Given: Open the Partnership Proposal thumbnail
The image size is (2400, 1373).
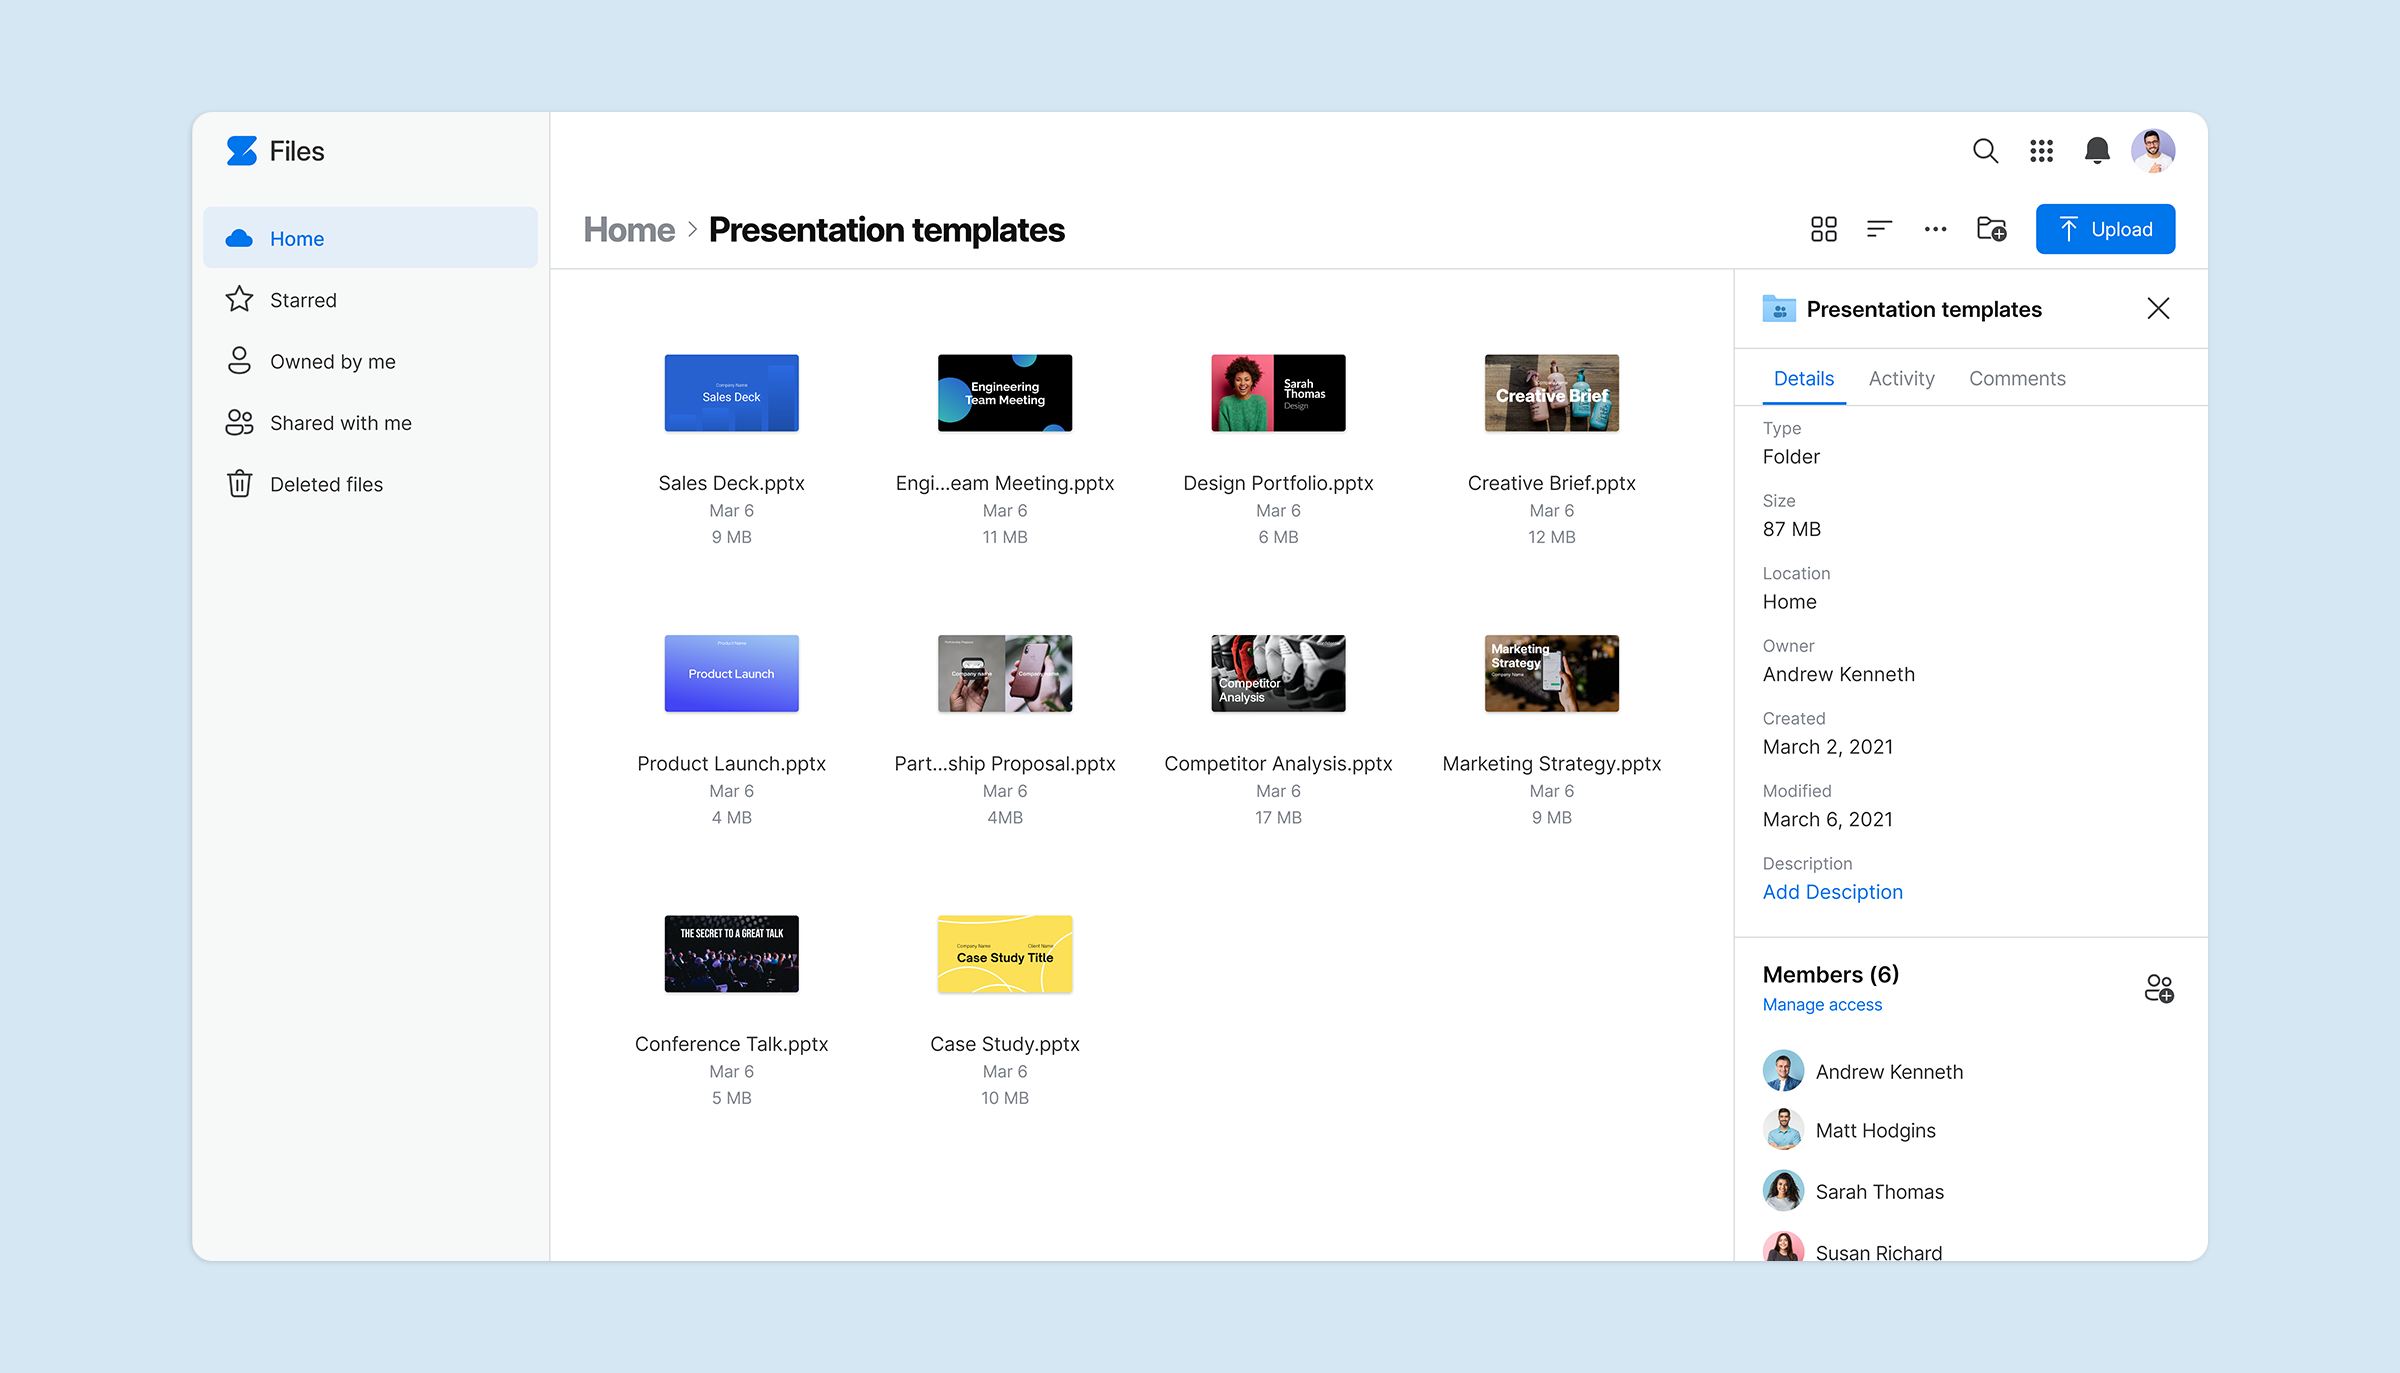Looking at the screenshot, I should point(1004,673).
